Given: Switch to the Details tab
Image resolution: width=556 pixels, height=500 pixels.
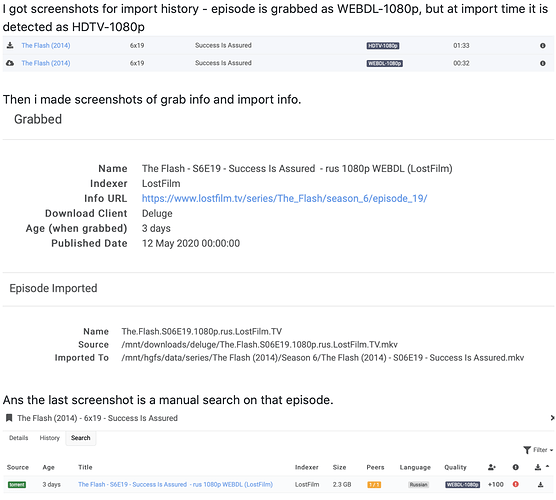Looking at the screenshot, I should 18,438.
